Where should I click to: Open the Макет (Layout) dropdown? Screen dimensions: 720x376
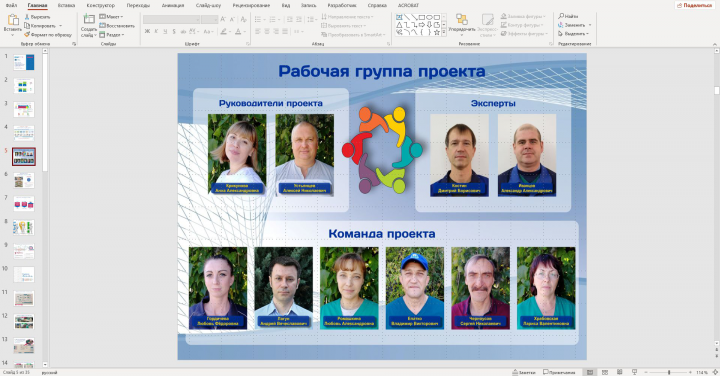[111, 17]
